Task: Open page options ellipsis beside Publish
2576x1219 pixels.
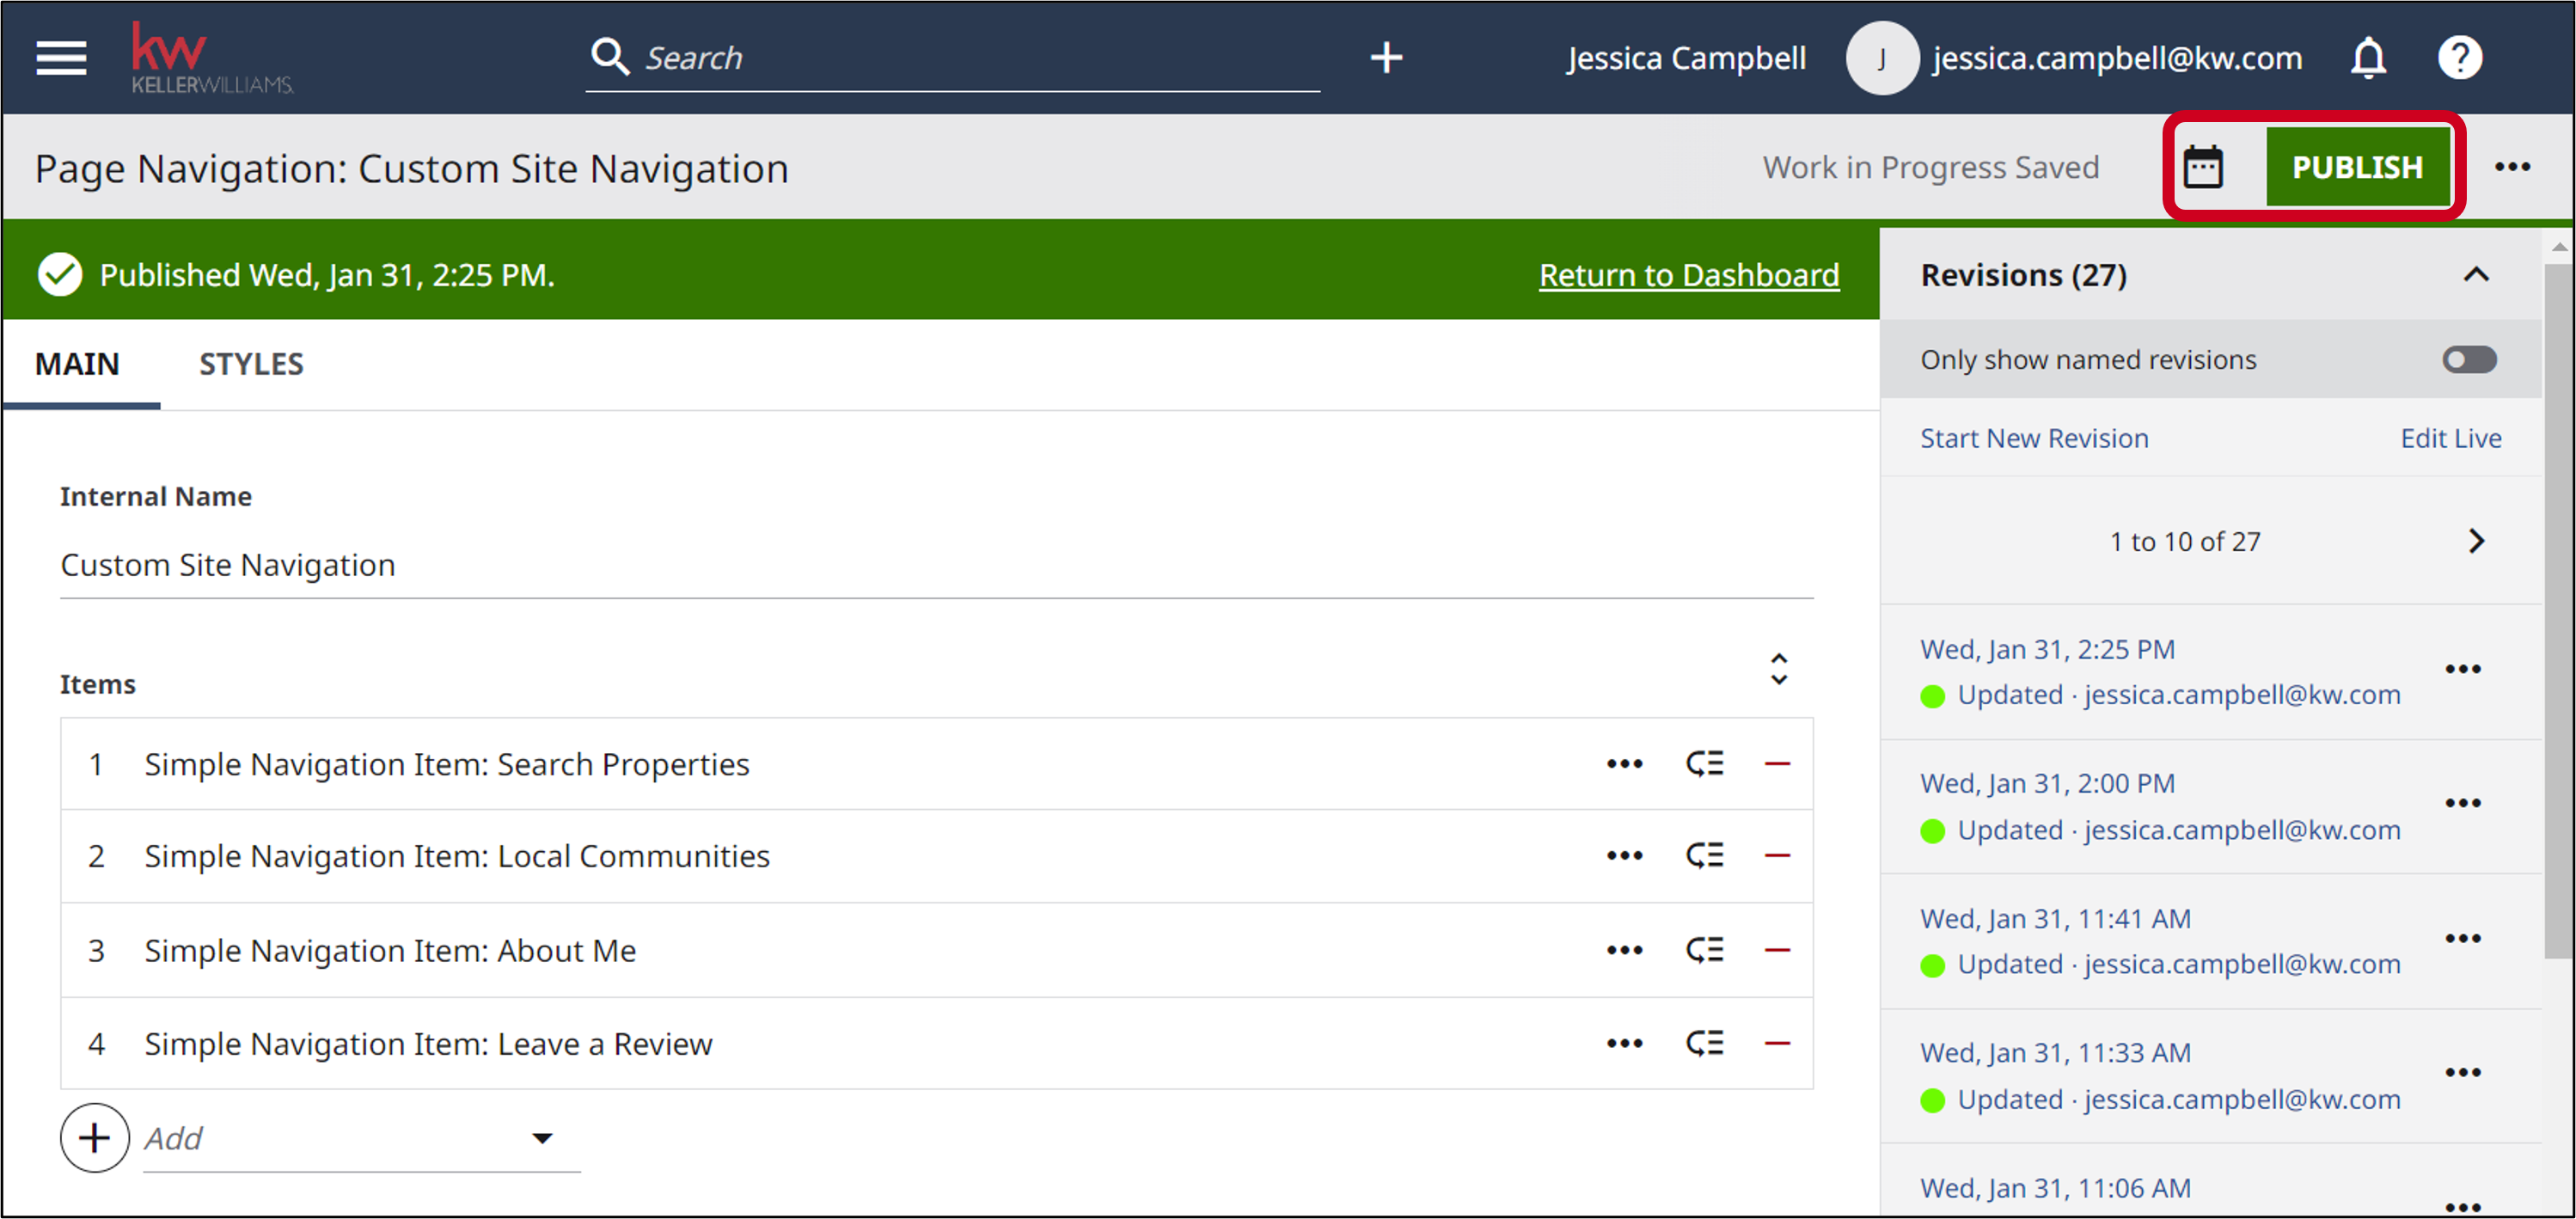Action: coord(2511,167)
